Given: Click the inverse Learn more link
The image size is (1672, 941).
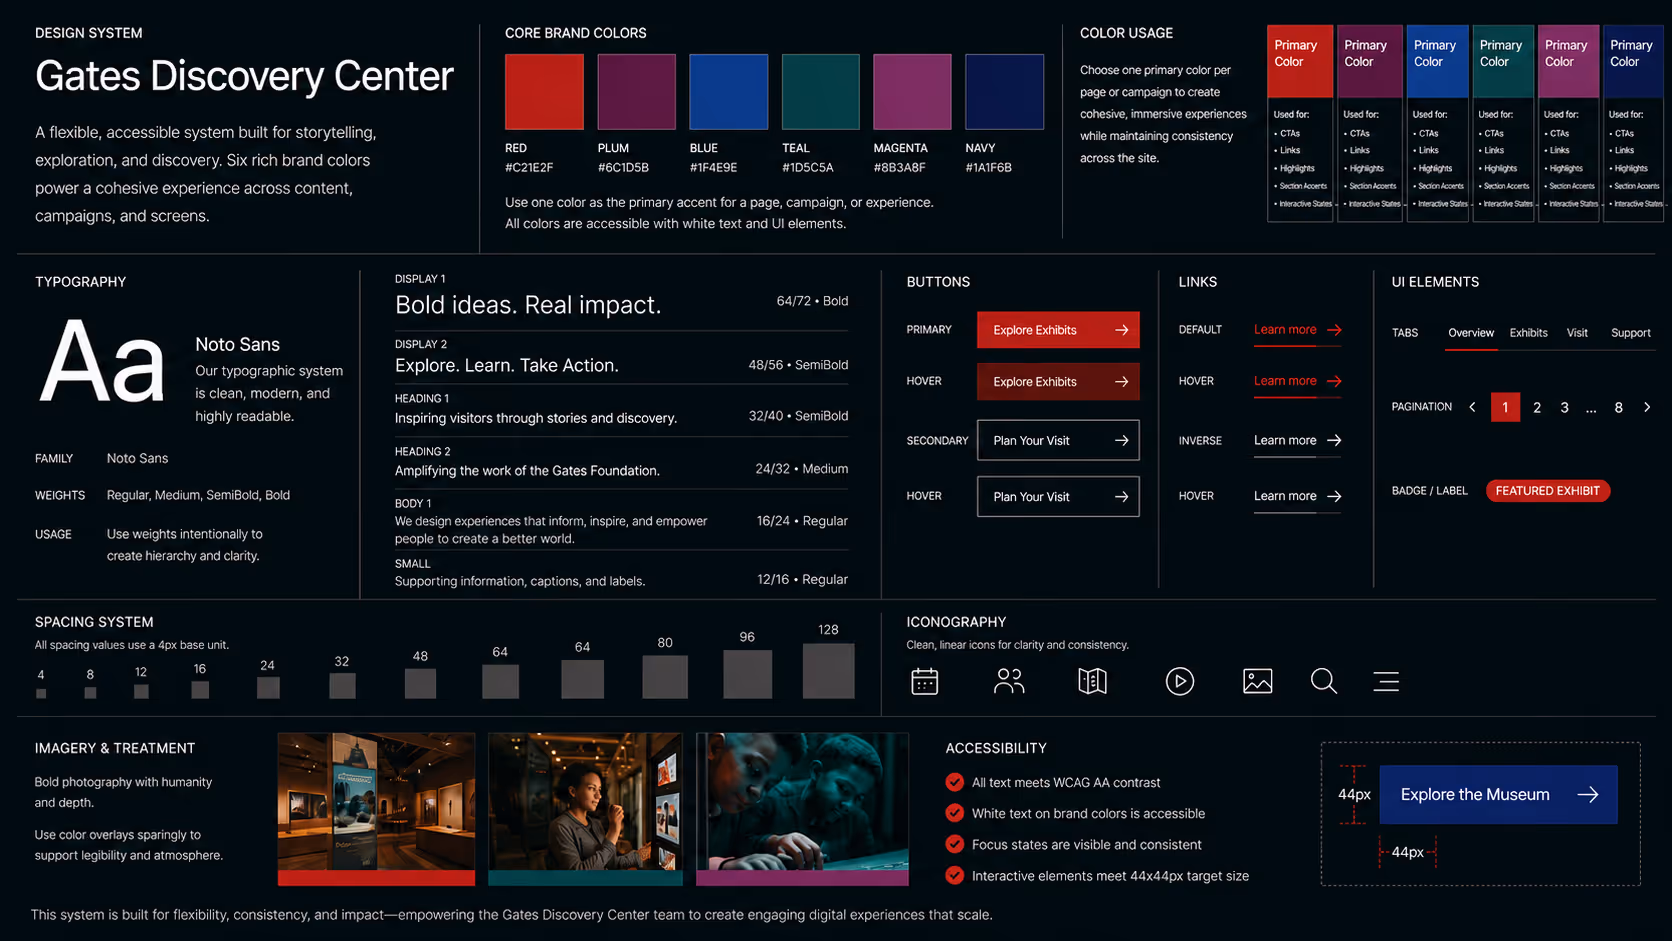Looking at the screenshot, I should pyautogui.click(x=1297, y=440).
